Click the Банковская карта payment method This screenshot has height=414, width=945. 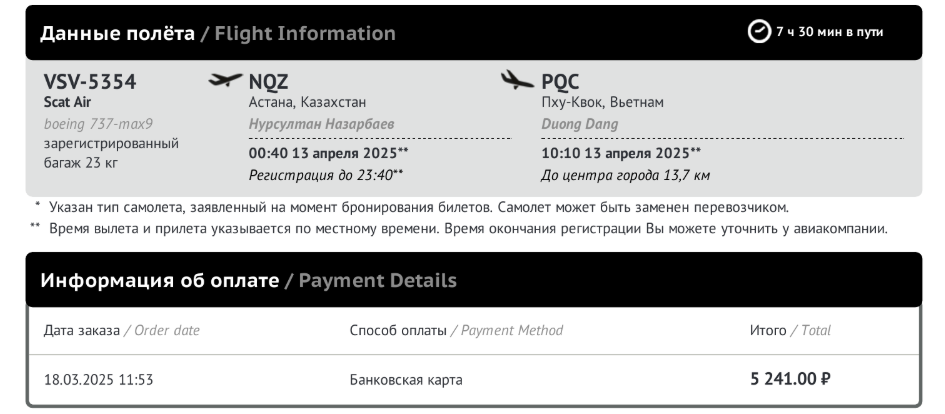pyautogui.click(x=406, y=380)
